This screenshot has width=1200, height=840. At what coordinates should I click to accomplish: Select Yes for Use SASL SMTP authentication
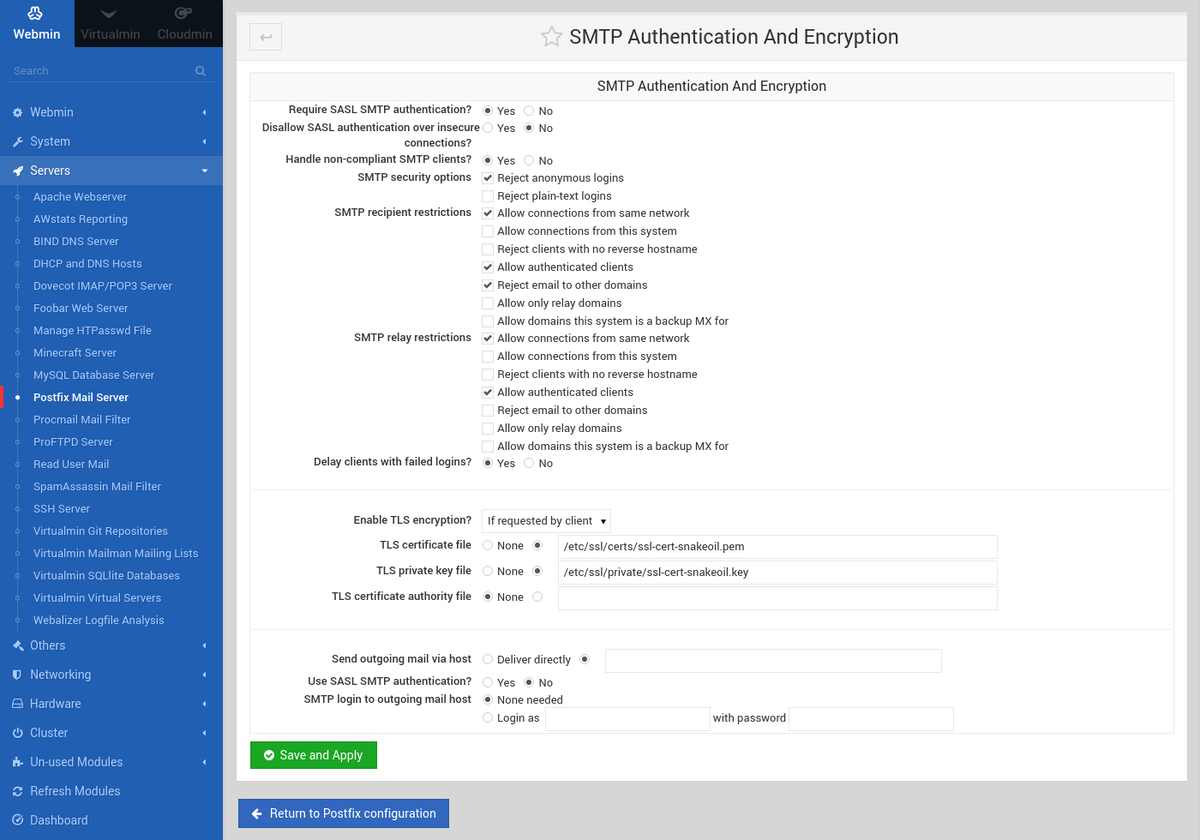[x=488, y=682]
